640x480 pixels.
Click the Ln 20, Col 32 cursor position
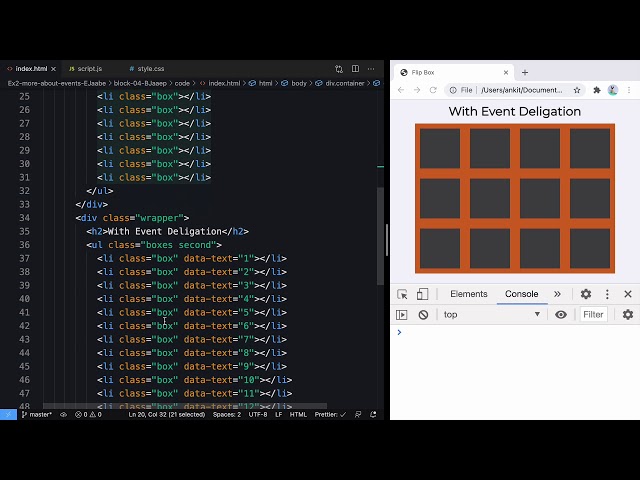pyautogui.click(x=167, y=415)
